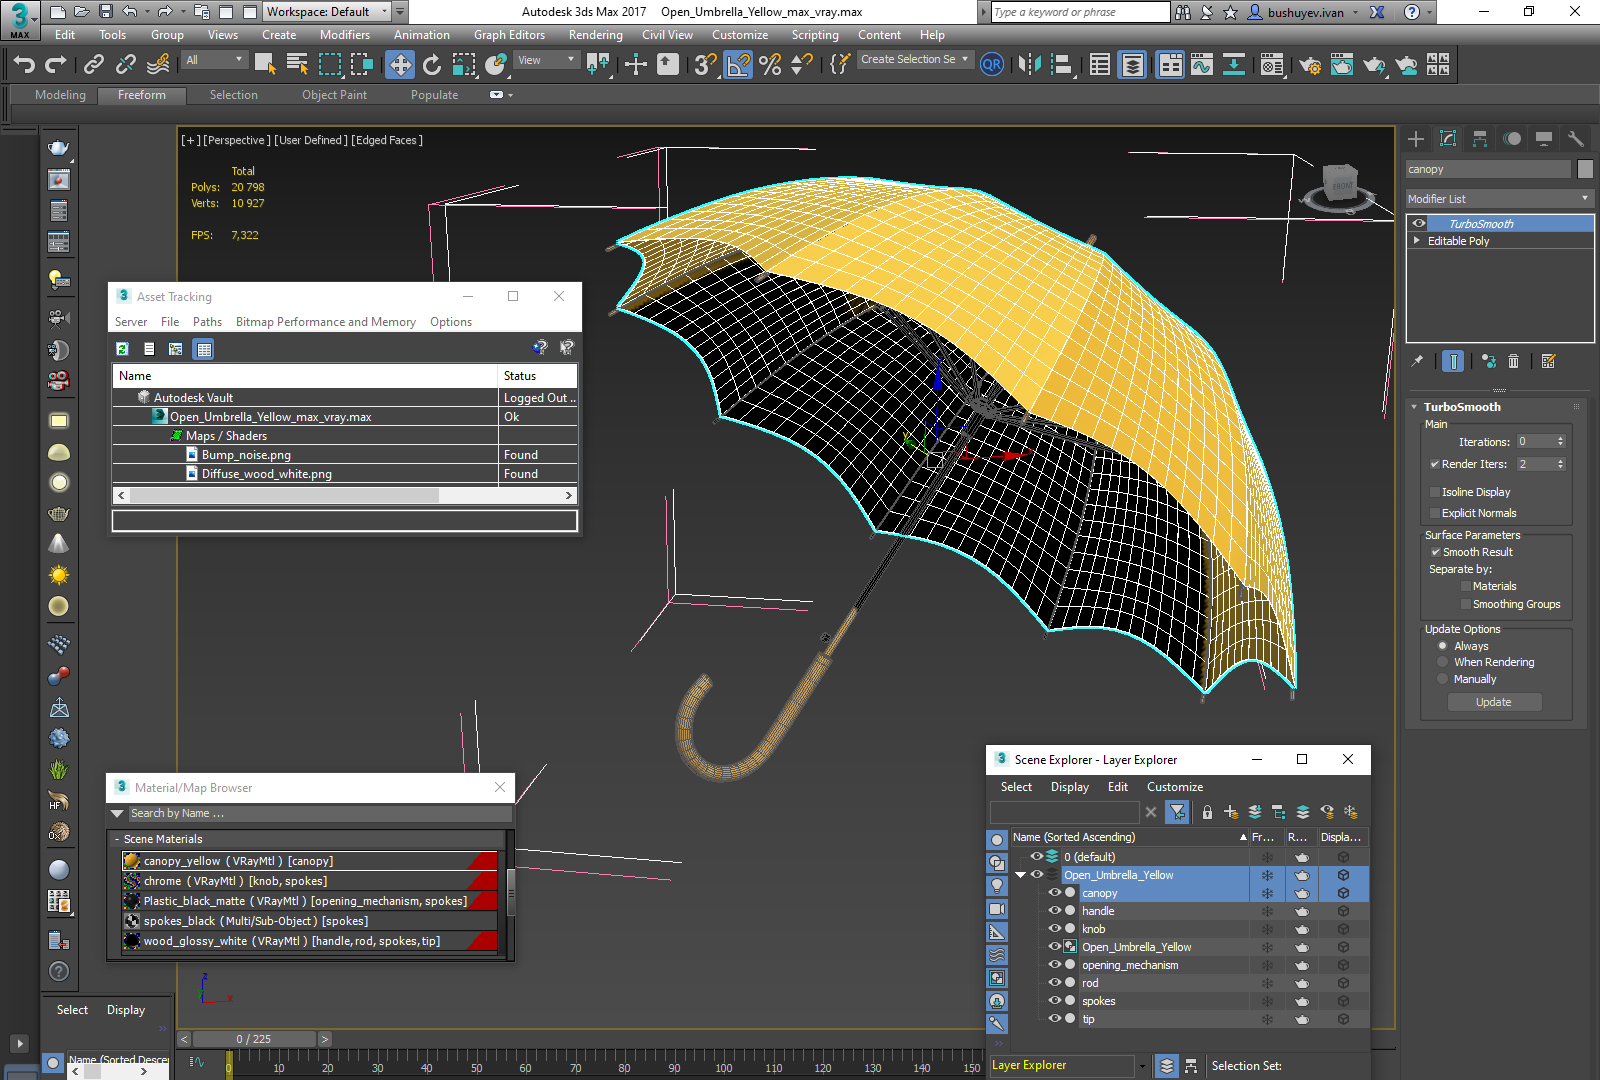Click the QR icon in main toolbar
The width and height of the screenshot is (1600, 1080).
tap(991, 65)
